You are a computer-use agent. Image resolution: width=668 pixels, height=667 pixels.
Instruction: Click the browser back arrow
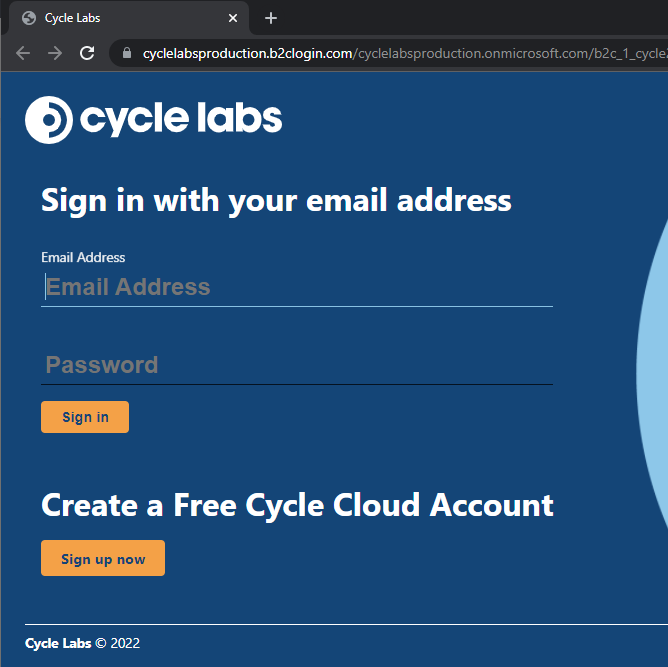(23, 53)
